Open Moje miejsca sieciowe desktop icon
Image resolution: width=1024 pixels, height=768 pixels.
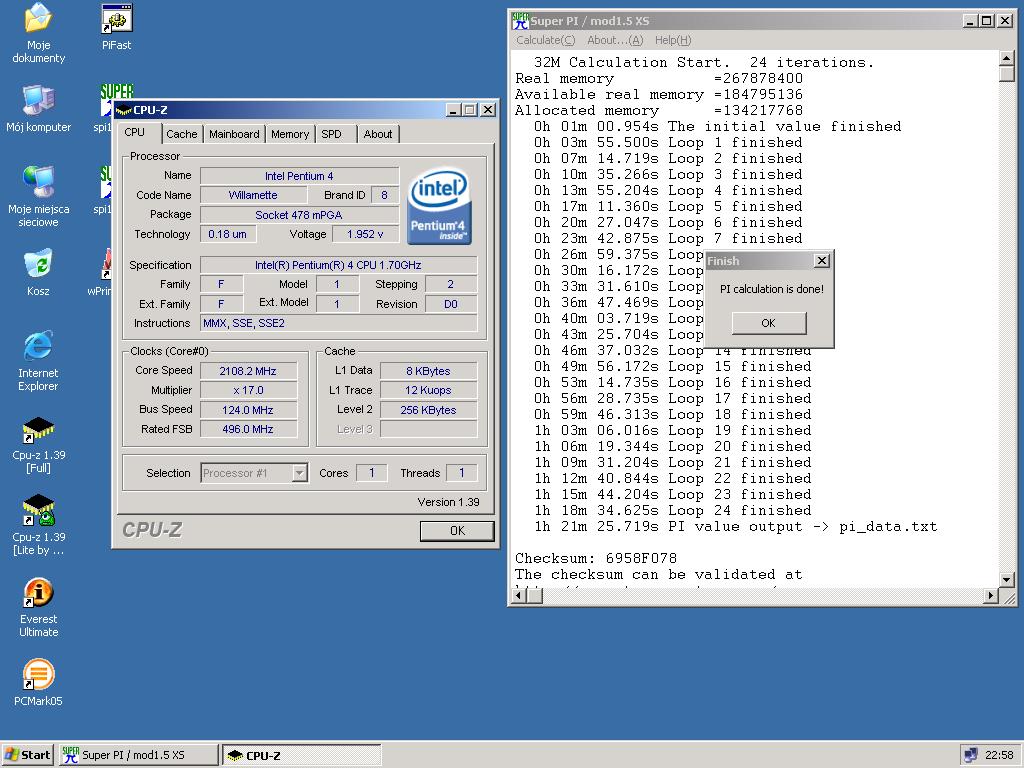pos(38,196)
